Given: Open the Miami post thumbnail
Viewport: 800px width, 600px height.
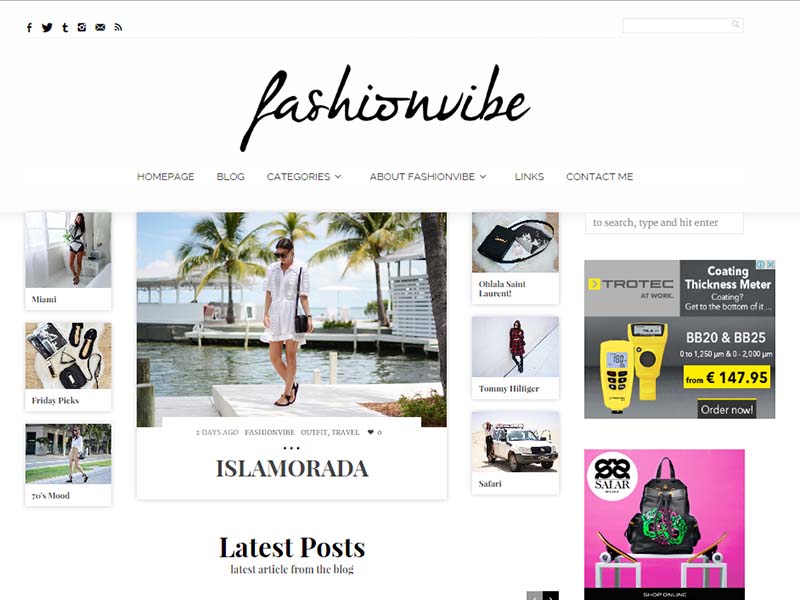Looking at the screenshot, I should pos(68,250).
